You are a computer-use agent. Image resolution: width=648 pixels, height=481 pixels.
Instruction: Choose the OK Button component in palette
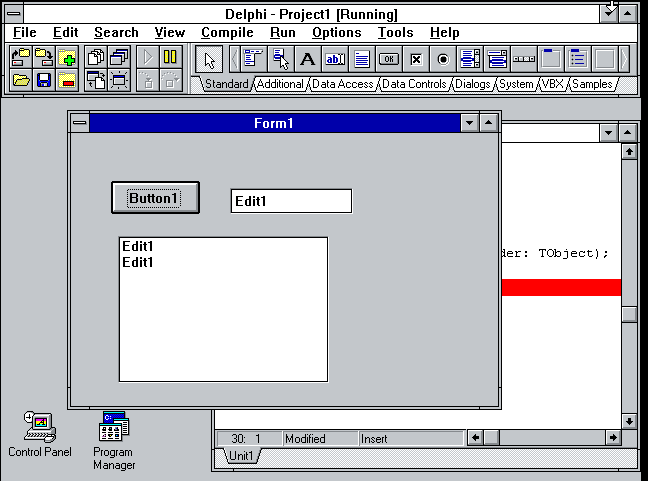[389, 59]
